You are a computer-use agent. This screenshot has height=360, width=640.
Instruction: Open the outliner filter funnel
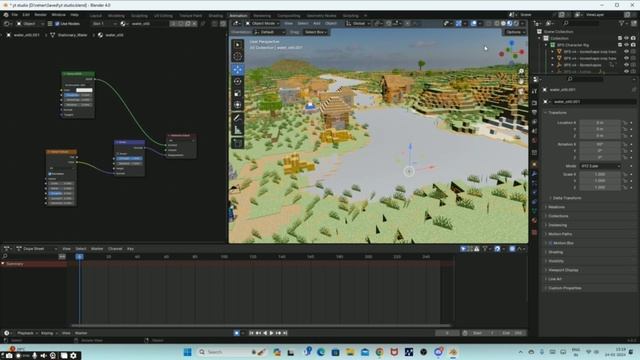[x=622, y=24]
